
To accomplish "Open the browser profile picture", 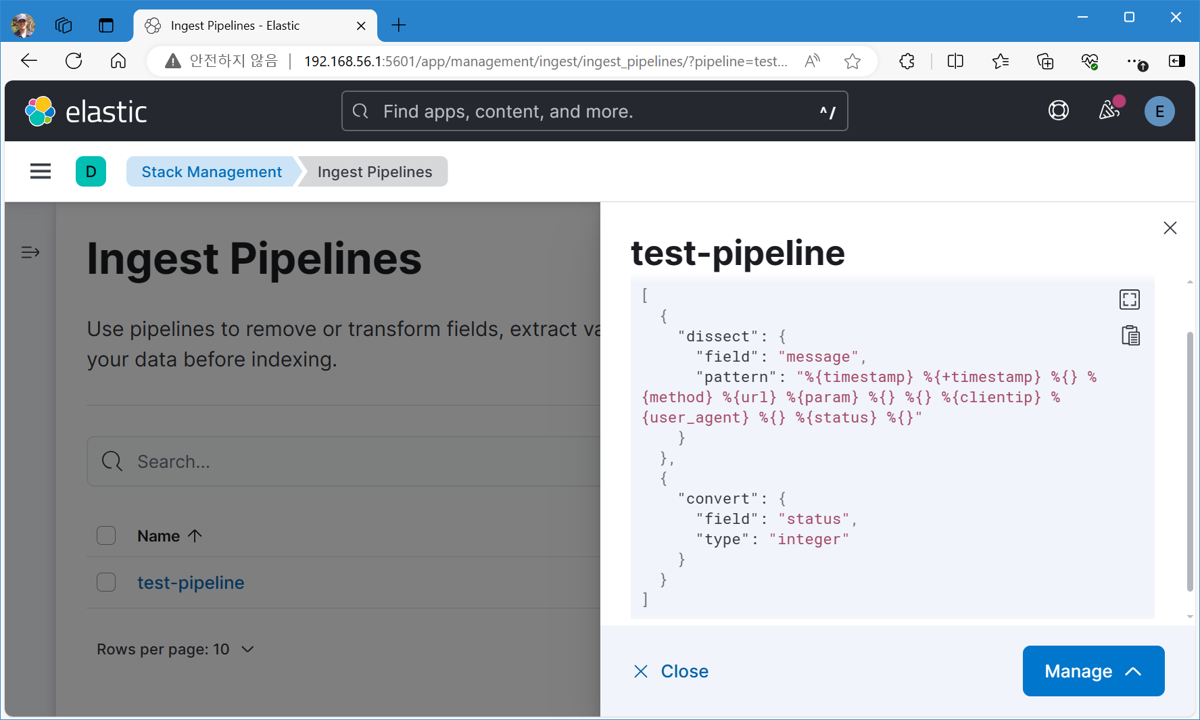I will point(23,25).
